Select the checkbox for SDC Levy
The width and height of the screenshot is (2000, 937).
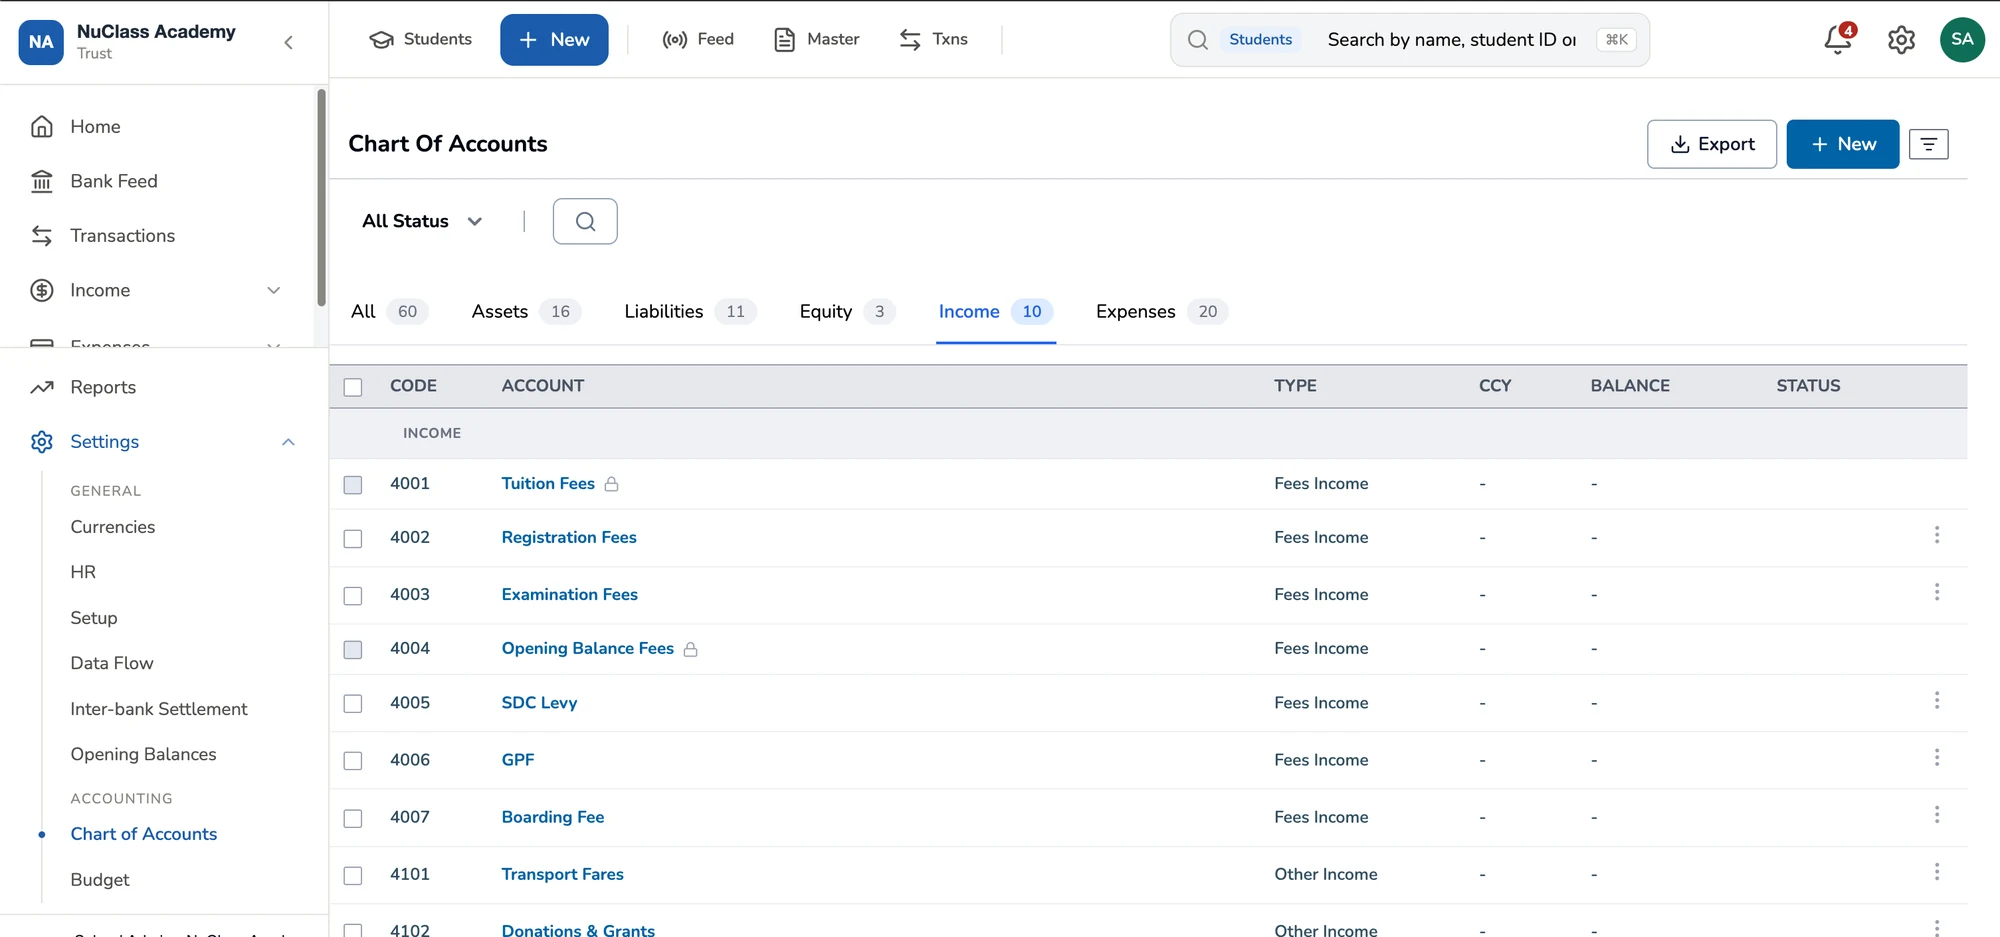pos(353,704)
